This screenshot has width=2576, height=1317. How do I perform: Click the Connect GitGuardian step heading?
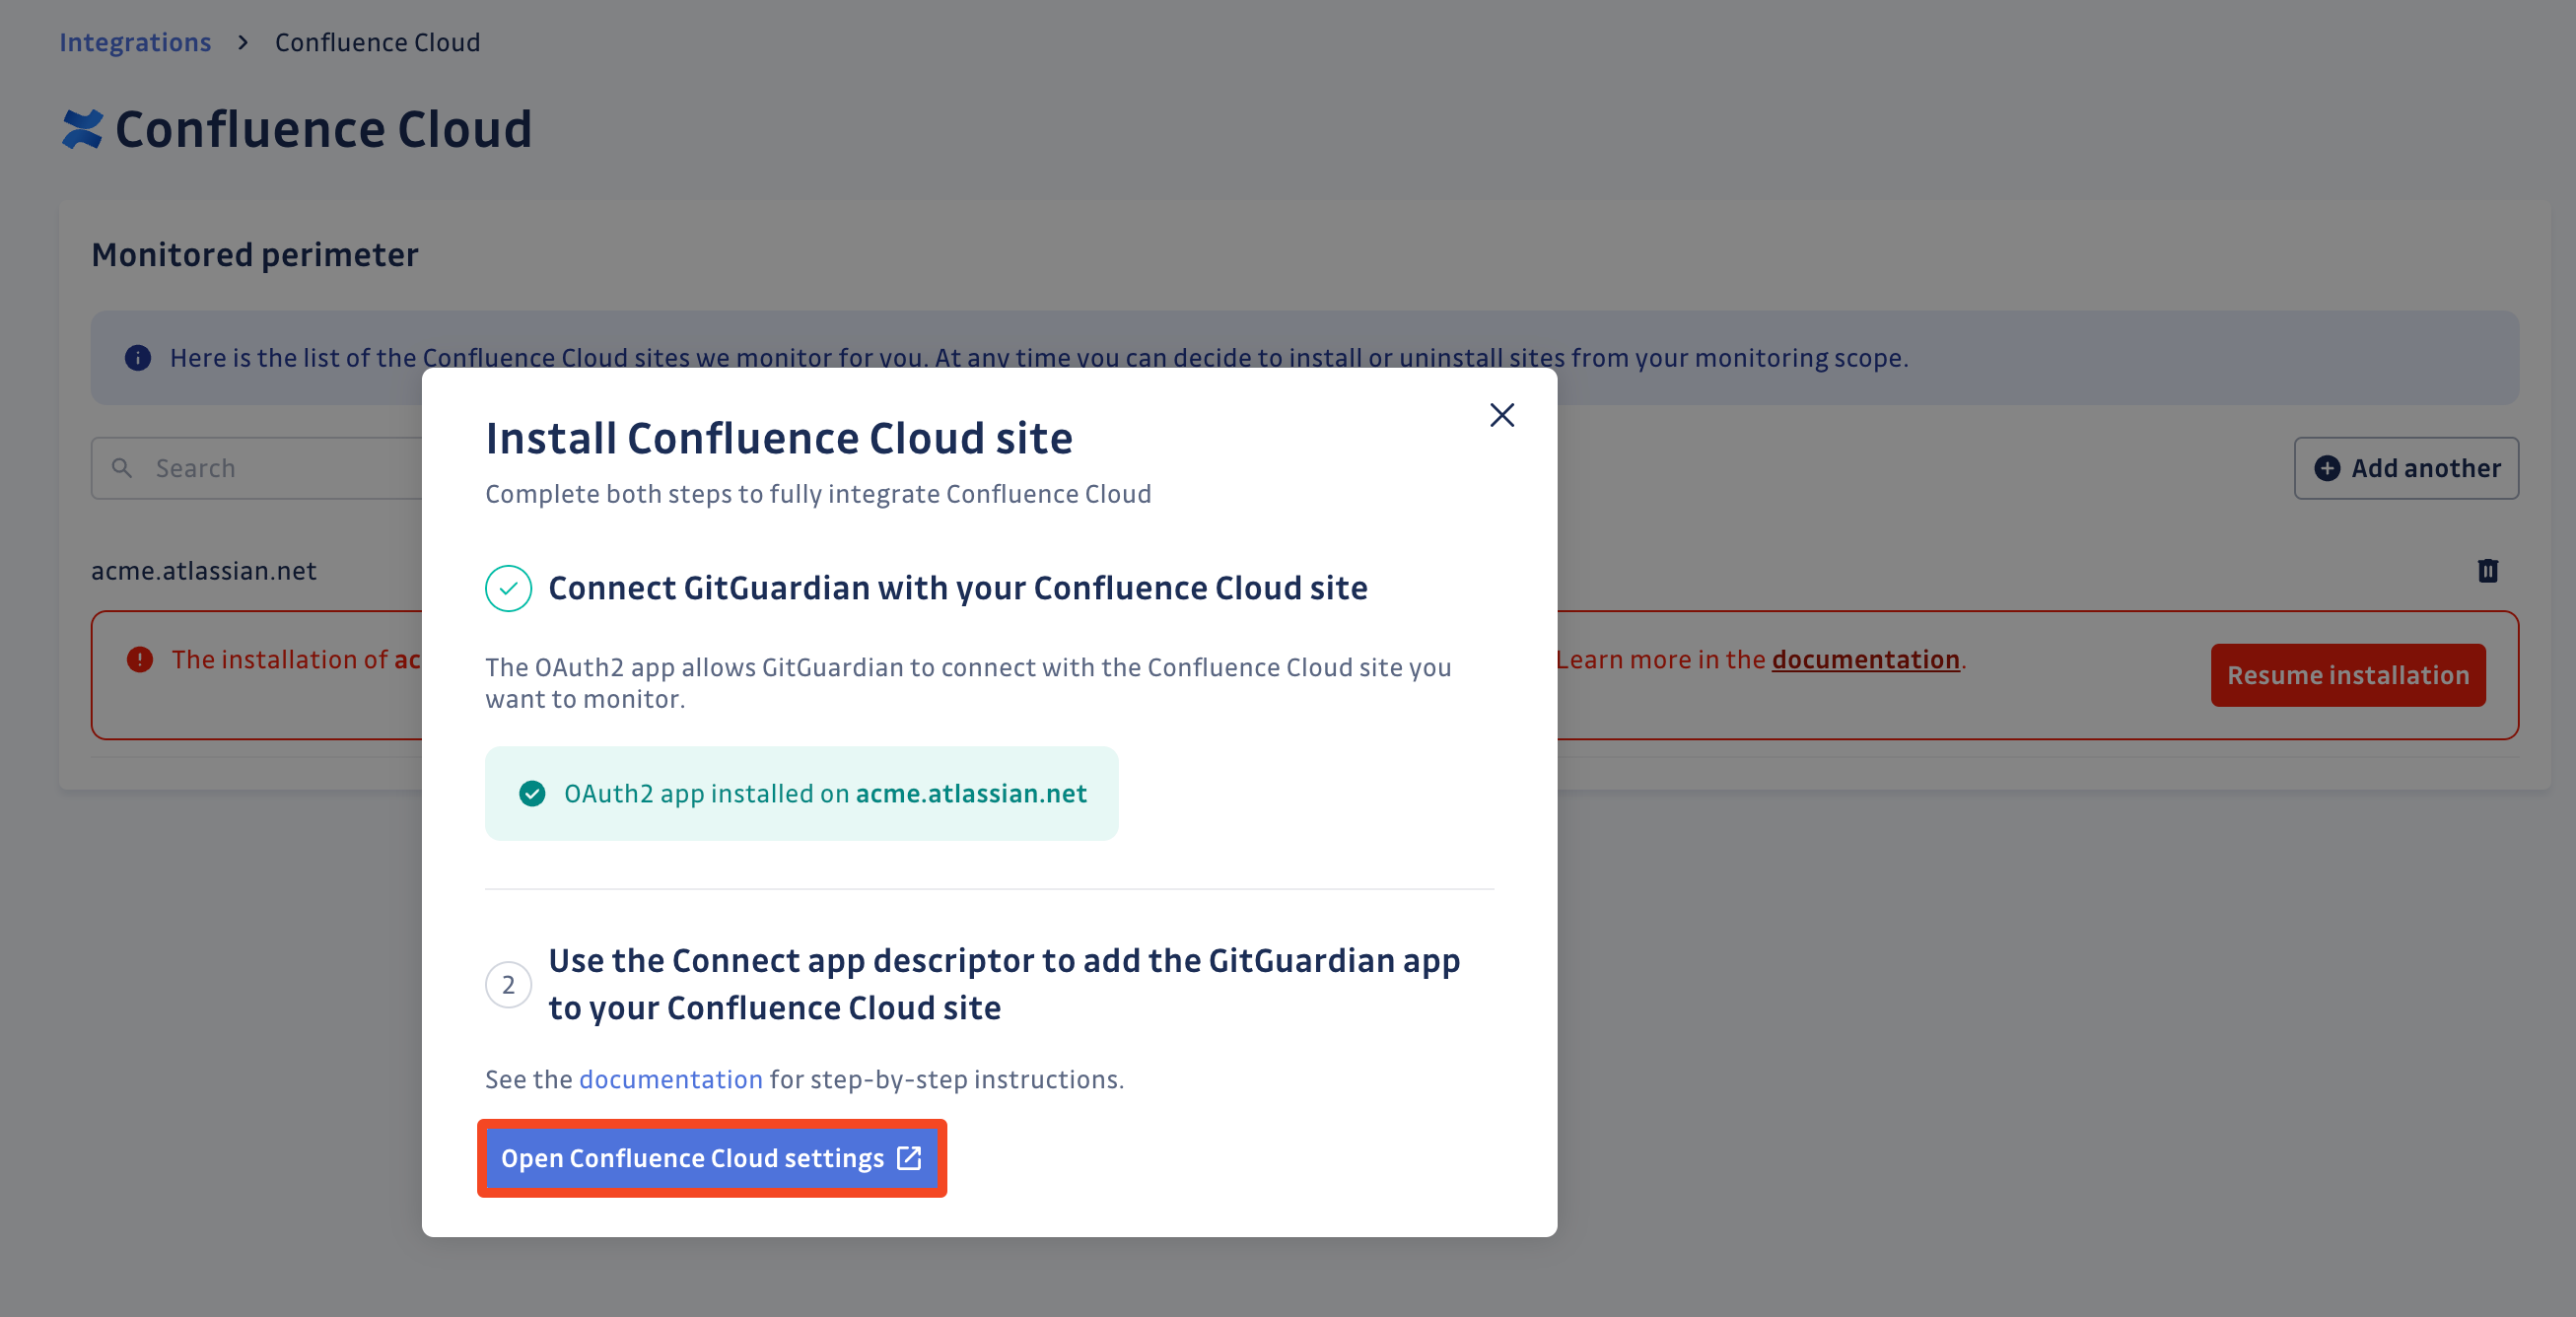957,588
